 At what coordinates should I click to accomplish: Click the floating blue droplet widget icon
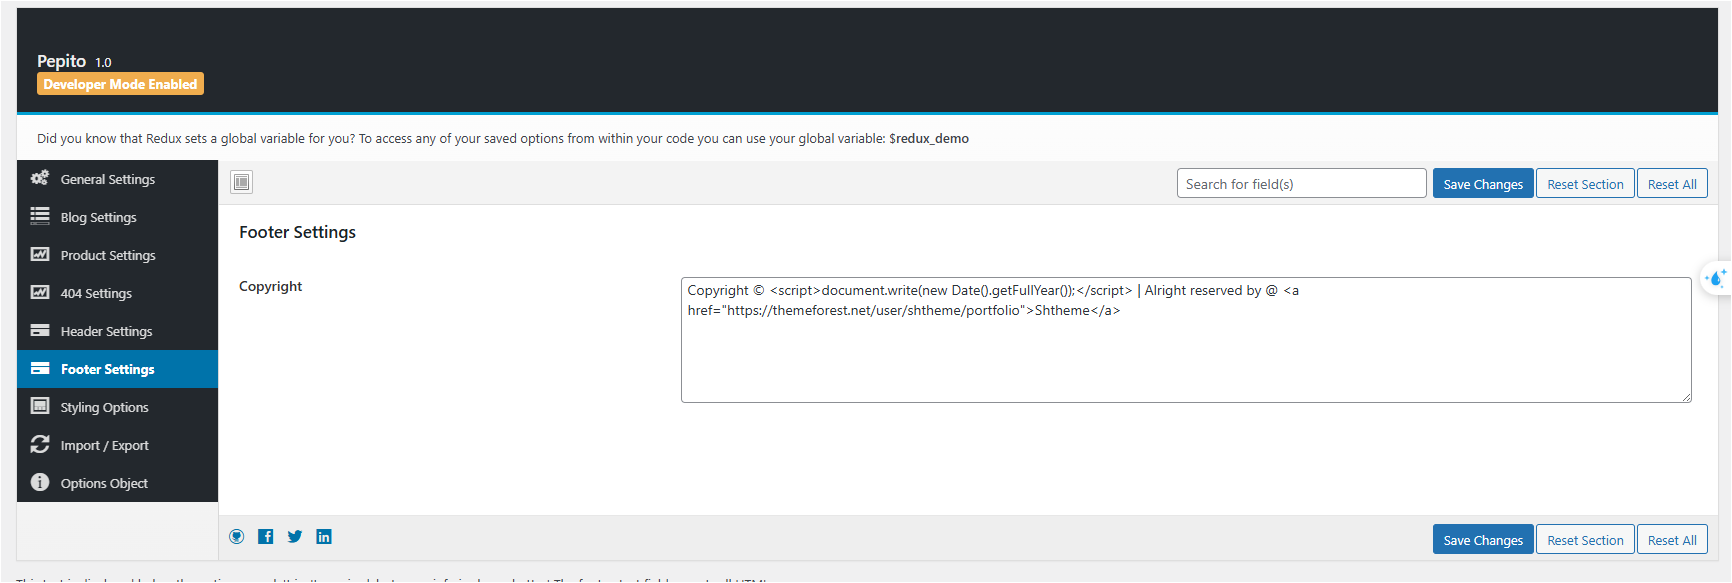point(1717,278)
